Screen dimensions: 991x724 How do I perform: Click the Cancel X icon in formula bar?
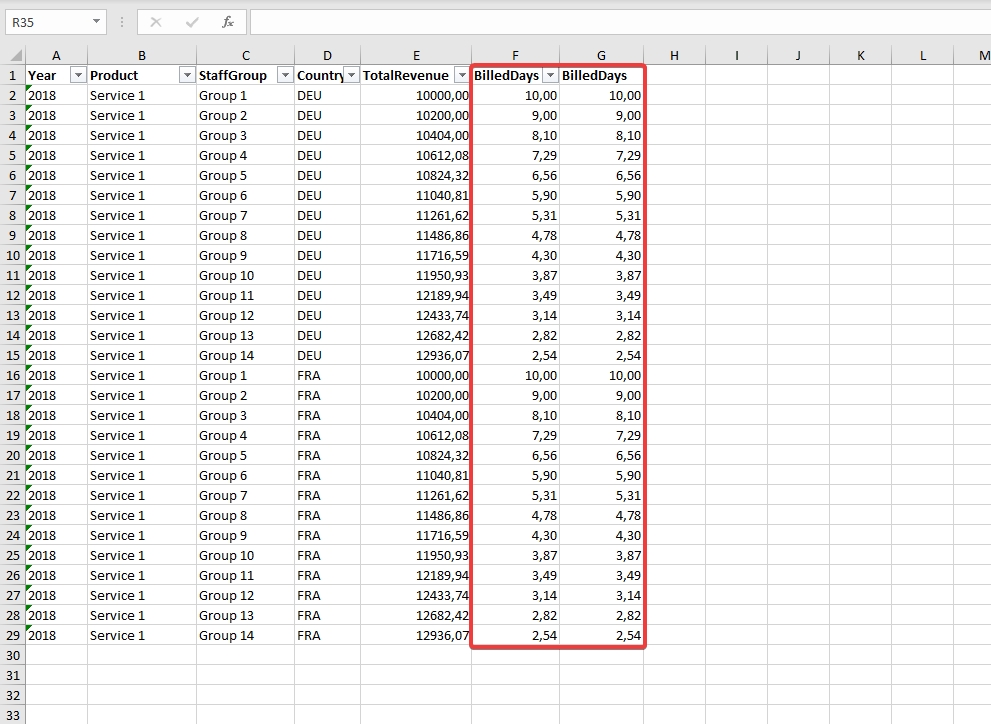coord(156,22)
